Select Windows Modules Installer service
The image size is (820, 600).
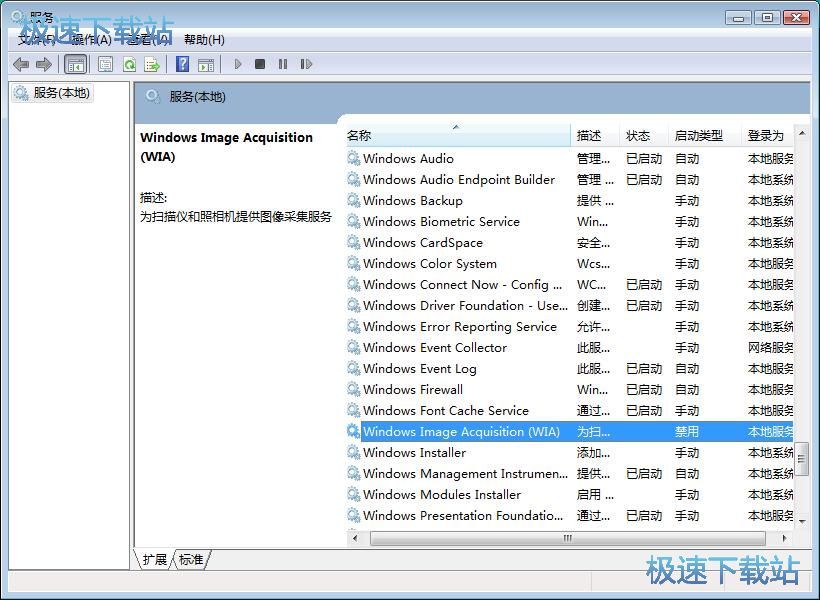tap(570, 494)
